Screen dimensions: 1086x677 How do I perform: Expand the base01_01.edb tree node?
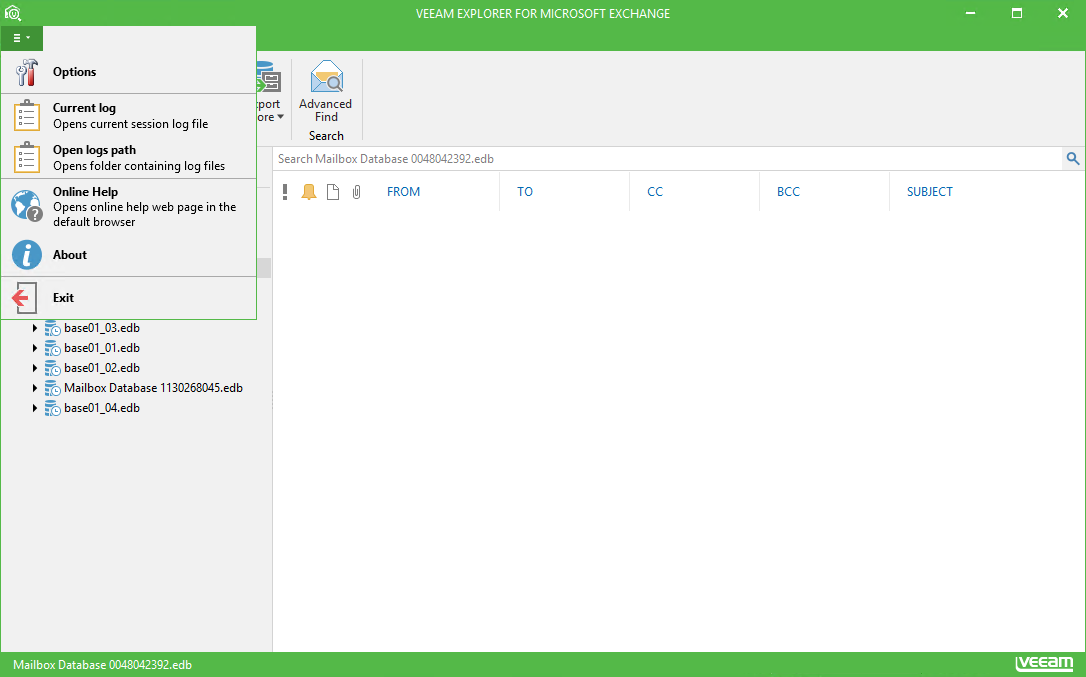pyautogui.click(x=35, y=348)
